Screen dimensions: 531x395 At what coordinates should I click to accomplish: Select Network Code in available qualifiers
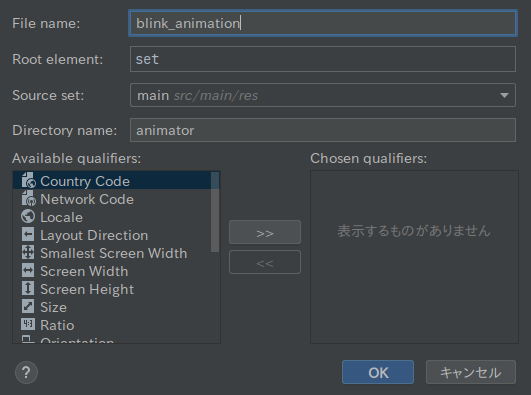(112, 199)
